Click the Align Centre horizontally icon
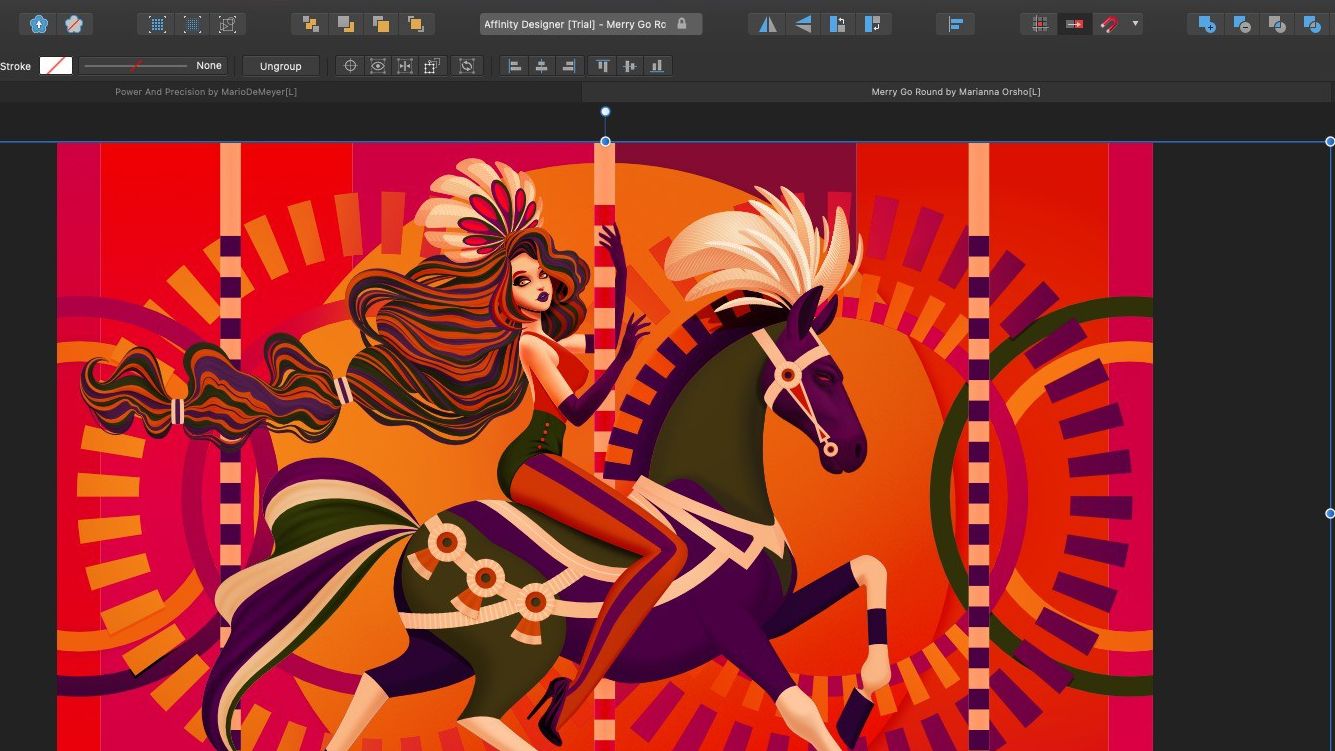The height and width of the screenshot is (751, 1335). point(541,66)
